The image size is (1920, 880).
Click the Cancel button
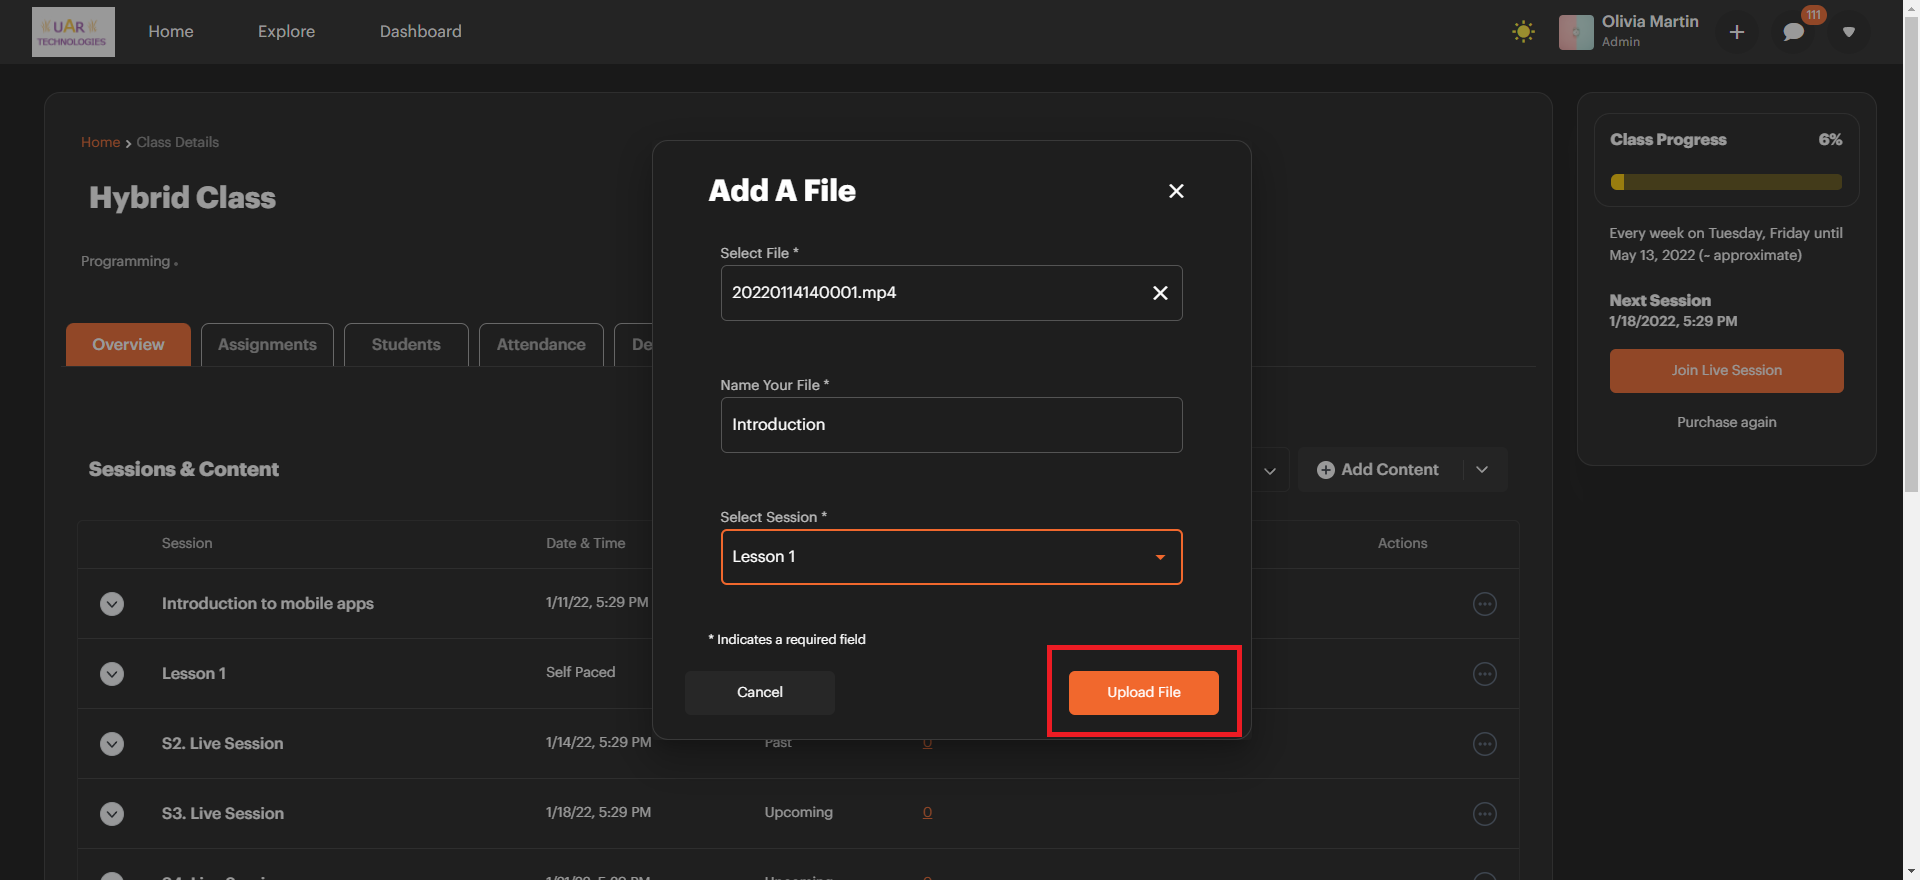(760, 693)
